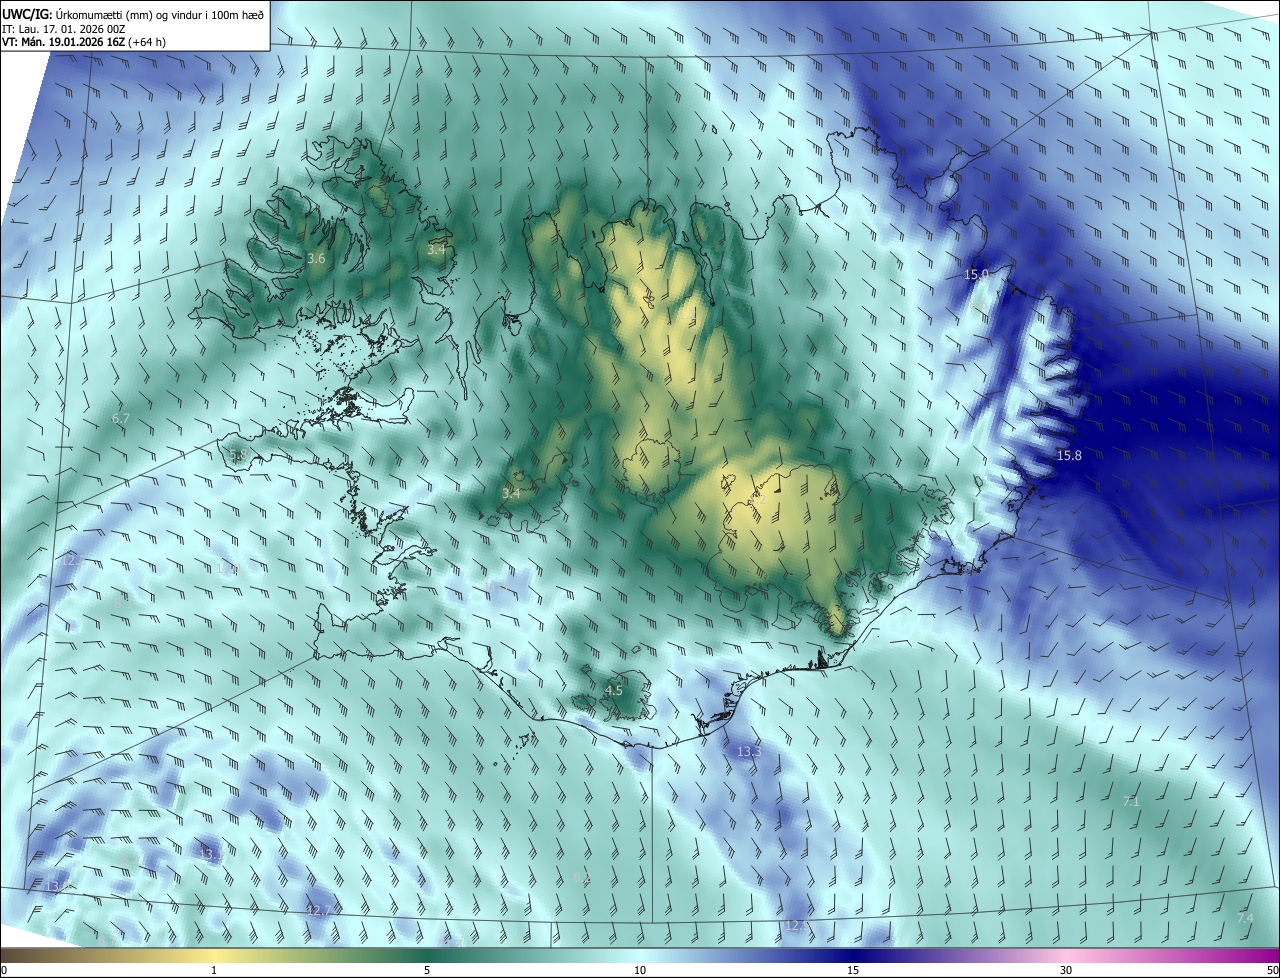Click the '30' tick on the colour scale
The image size is (1280, 978).
1066,971
